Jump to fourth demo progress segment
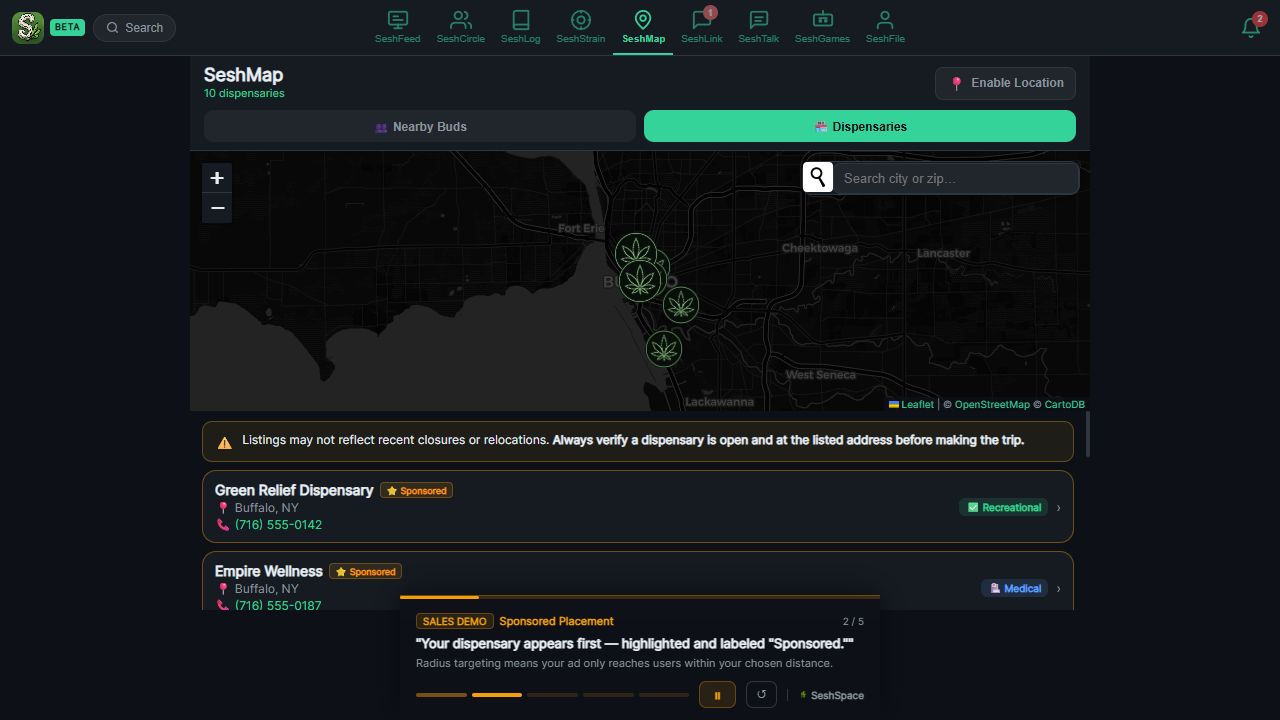The height and width of the screenshot is (720, 1280). click(608, 694)
